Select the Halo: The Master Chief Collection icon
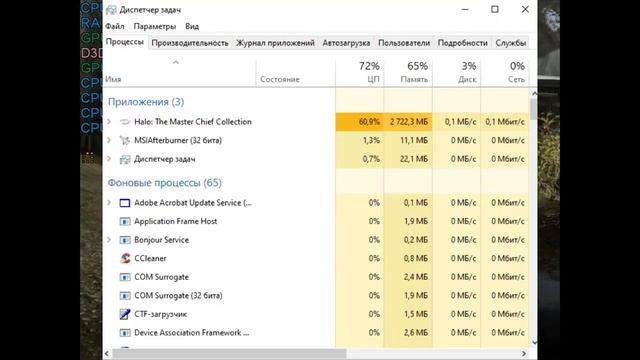This screenshot has height=360, width=640. [125, 122]
